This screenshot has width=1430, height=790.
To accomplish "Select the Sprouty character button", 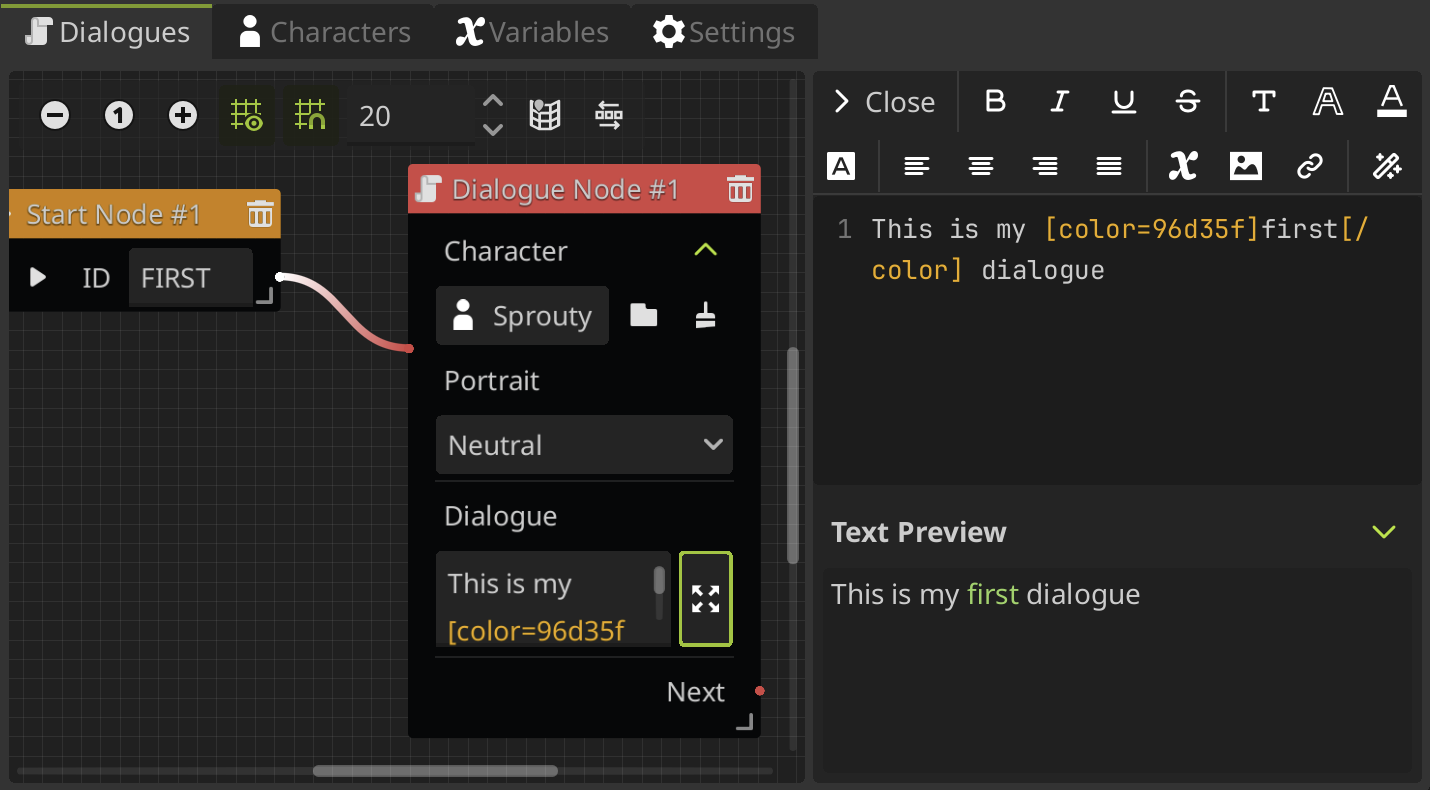I will coord(522,316).
